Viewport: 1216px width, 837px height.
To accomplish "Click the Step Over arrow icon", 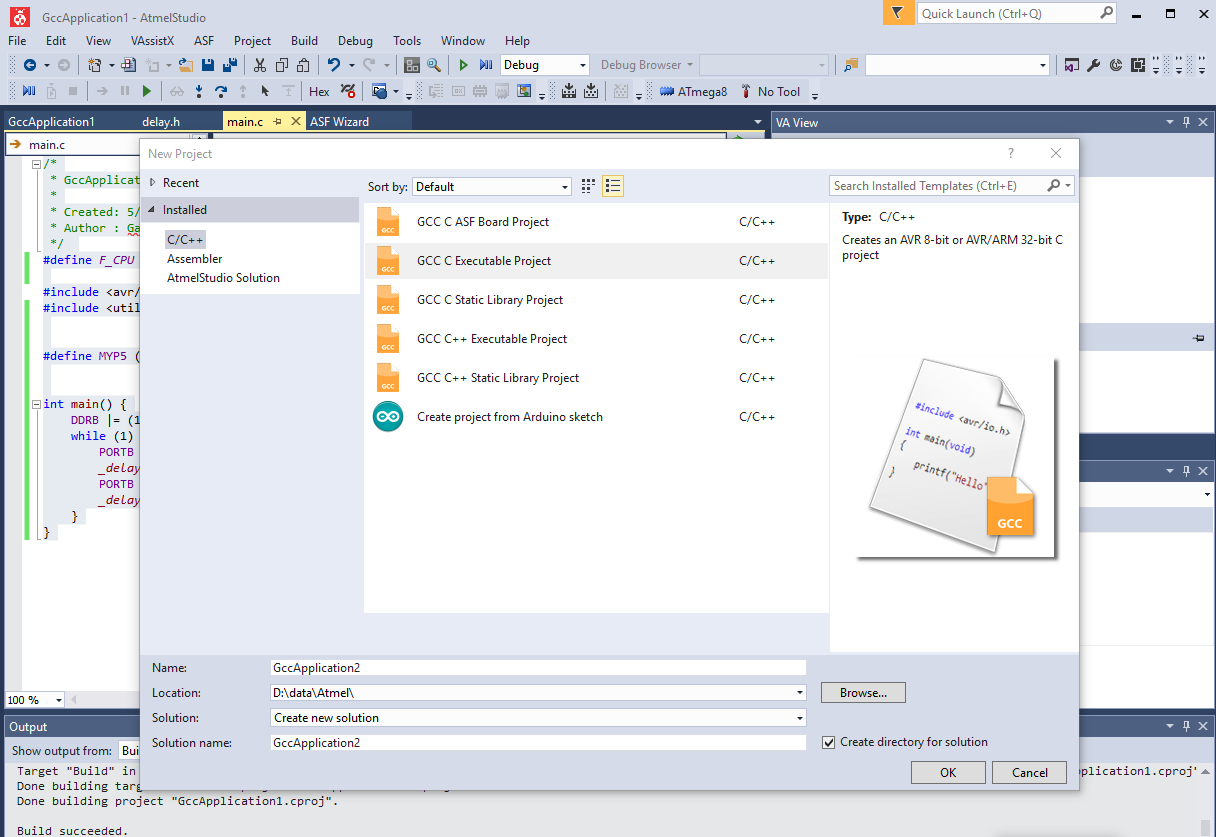I will [221, 91].
